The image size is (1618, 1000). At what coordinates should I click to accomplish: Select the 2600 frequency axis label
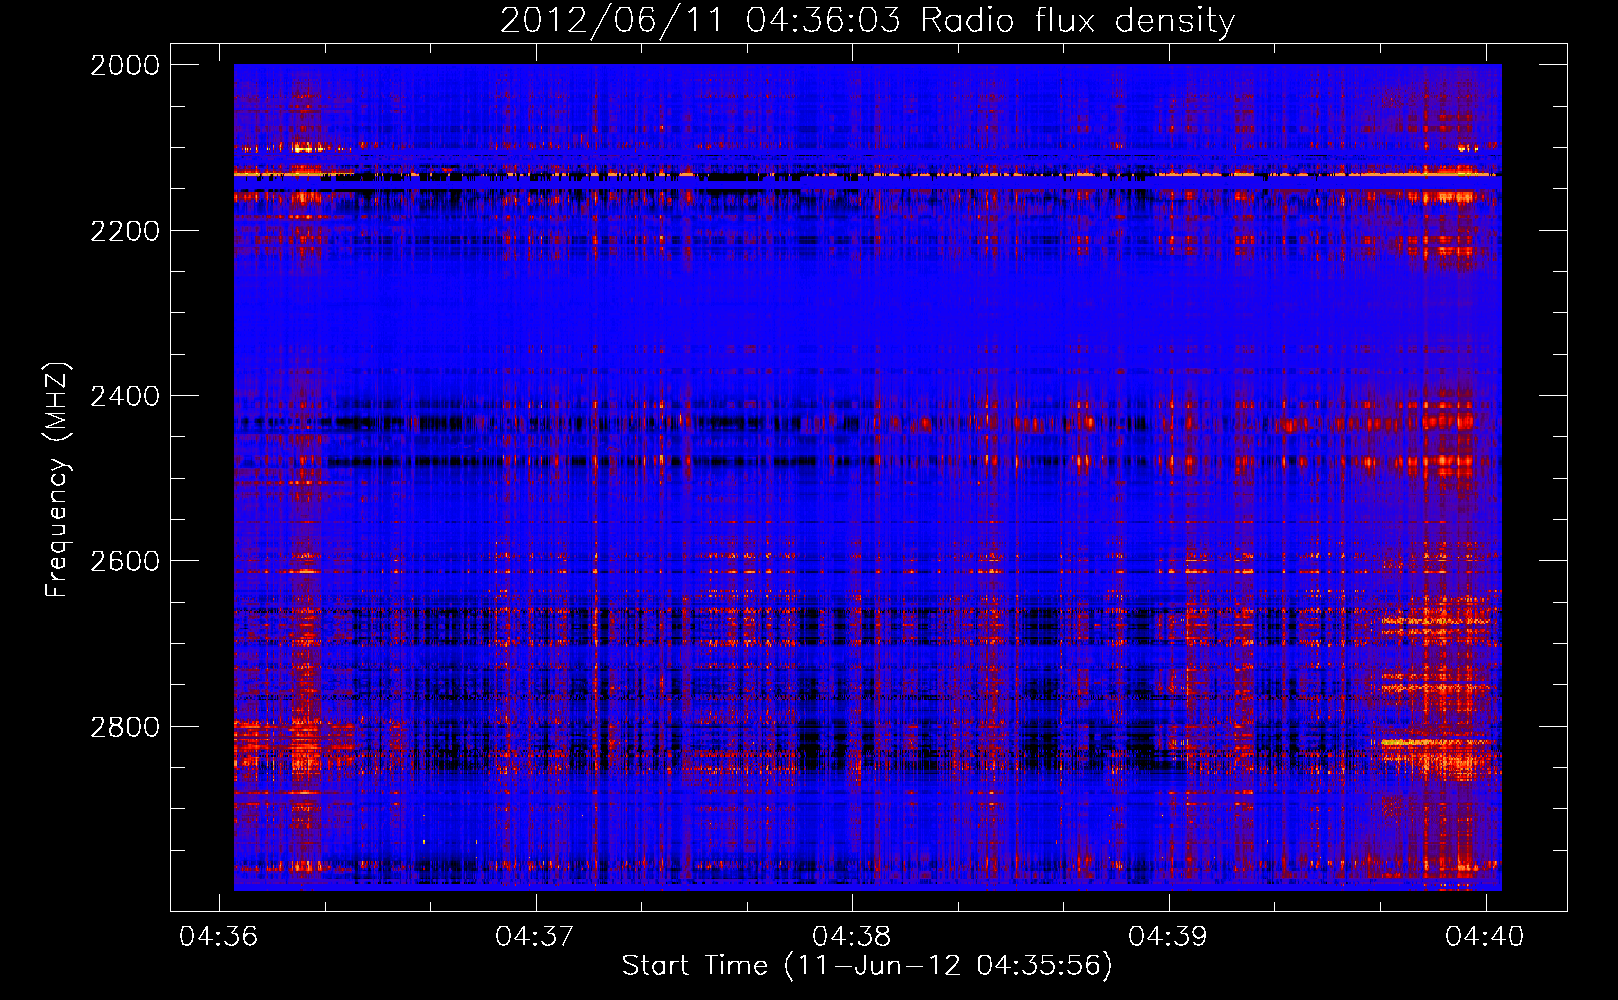click(125, 561)
